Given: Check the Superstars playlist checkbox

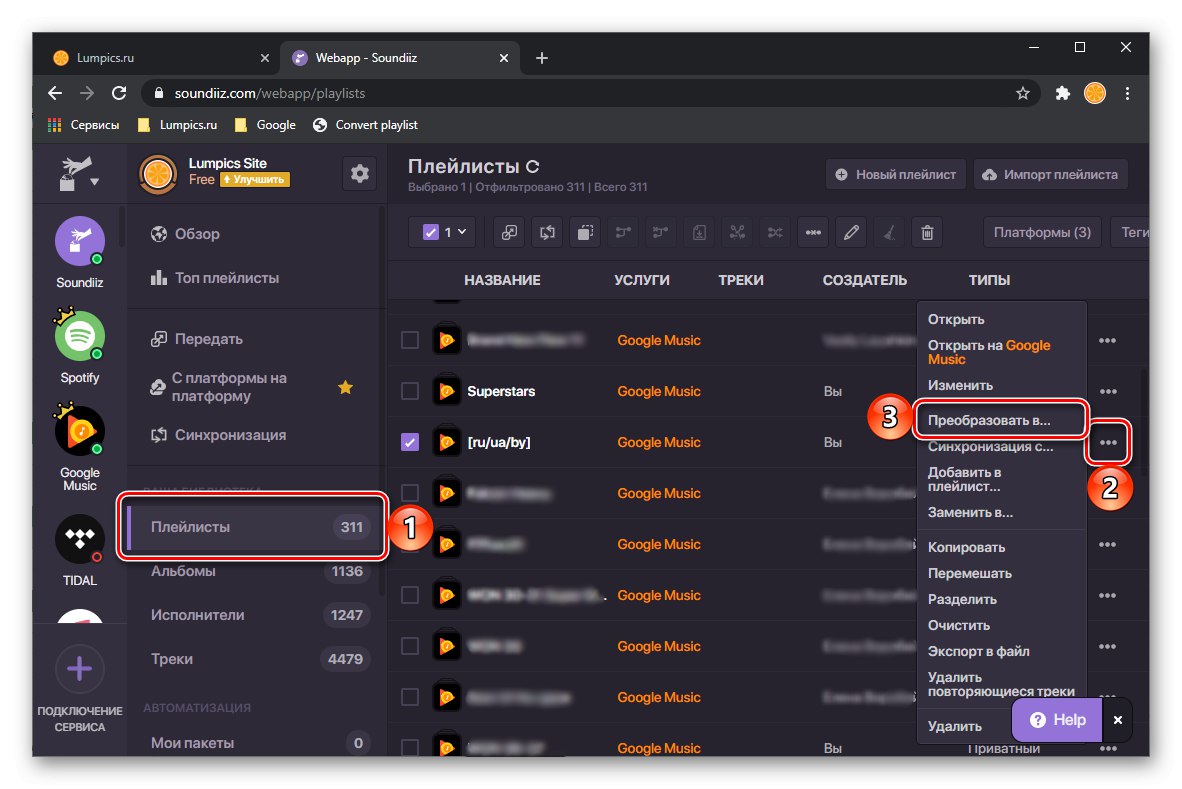Looking at the screenshot, I should coord(409,391).
